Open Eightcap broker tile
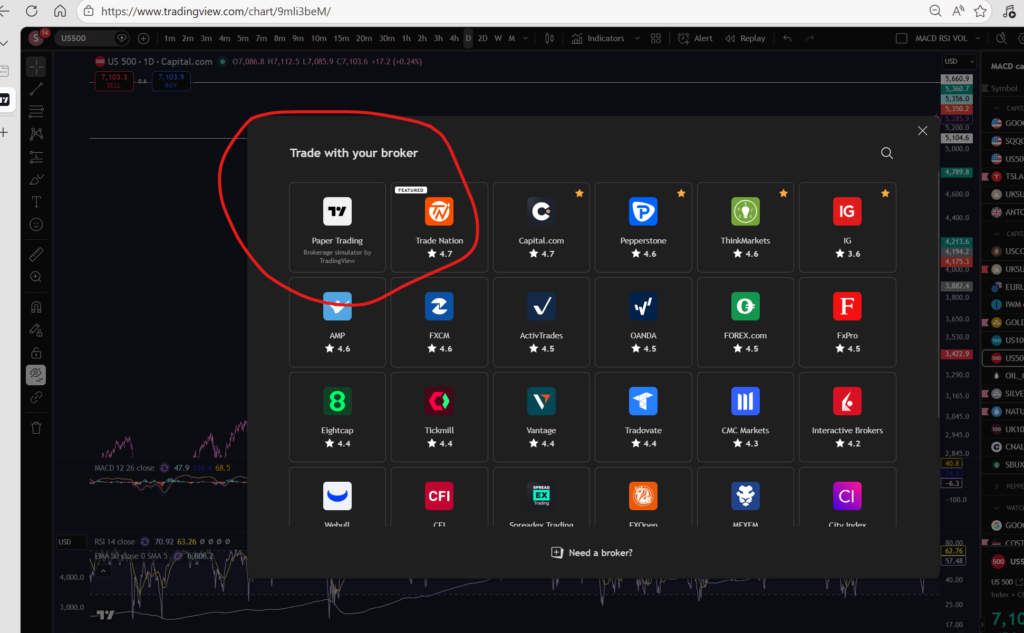This screenshot has height=633, width=1024. coord(337,417)
